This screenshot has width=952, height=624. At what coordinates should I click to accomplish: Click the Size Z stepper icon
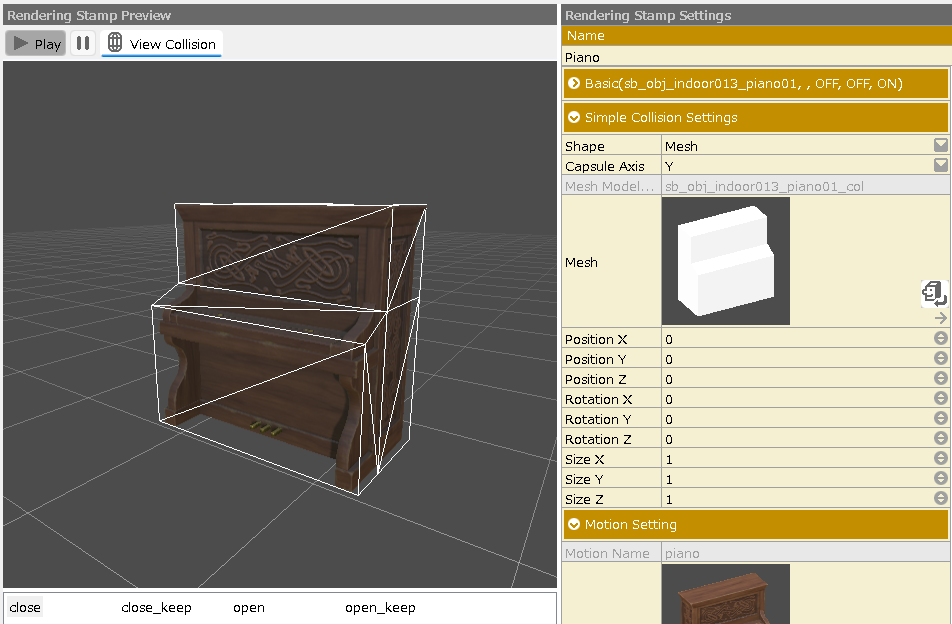[x=940, y=499]
